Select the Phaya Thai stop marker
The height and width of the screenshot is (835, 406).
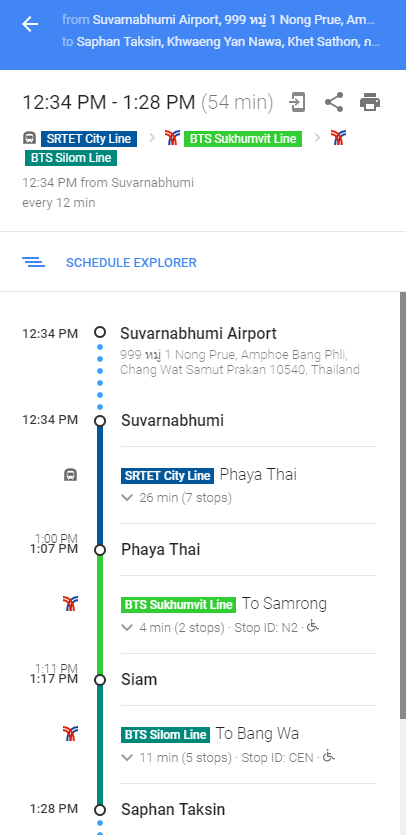(x=100, y=550)
